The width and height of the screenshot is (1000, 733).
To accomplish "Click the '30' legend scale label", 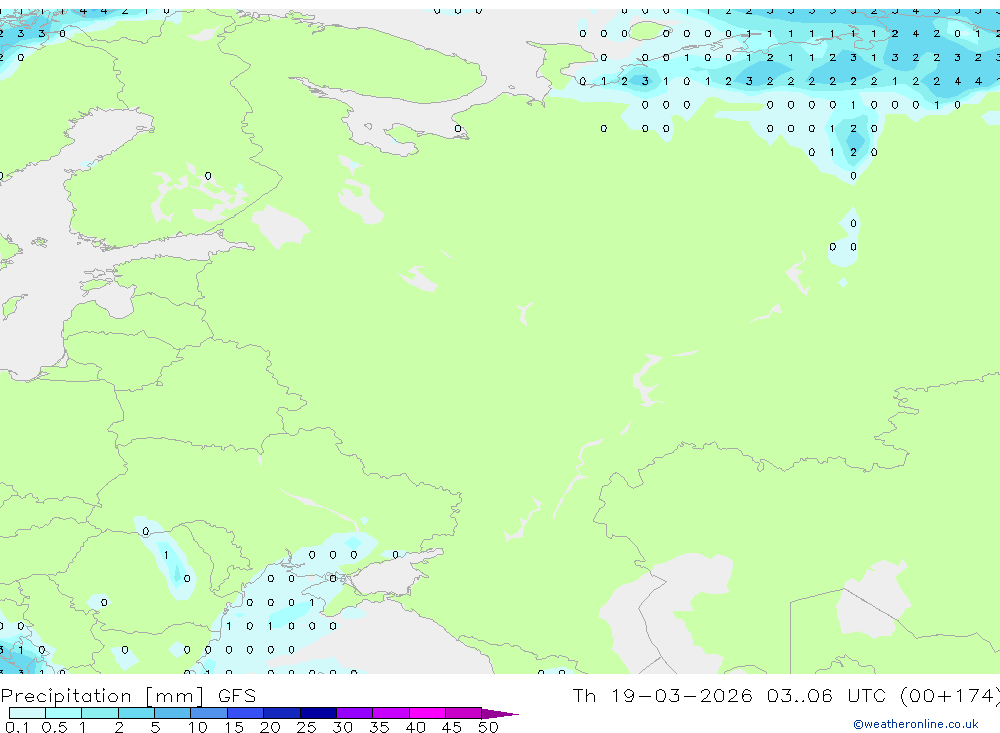I will pyautogui.click(x=343, y=727).
